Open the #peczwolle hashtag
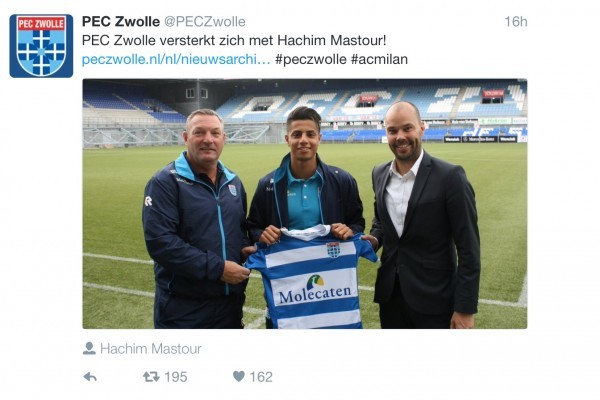This screenshot has width=600, height=400. [311, 59]
